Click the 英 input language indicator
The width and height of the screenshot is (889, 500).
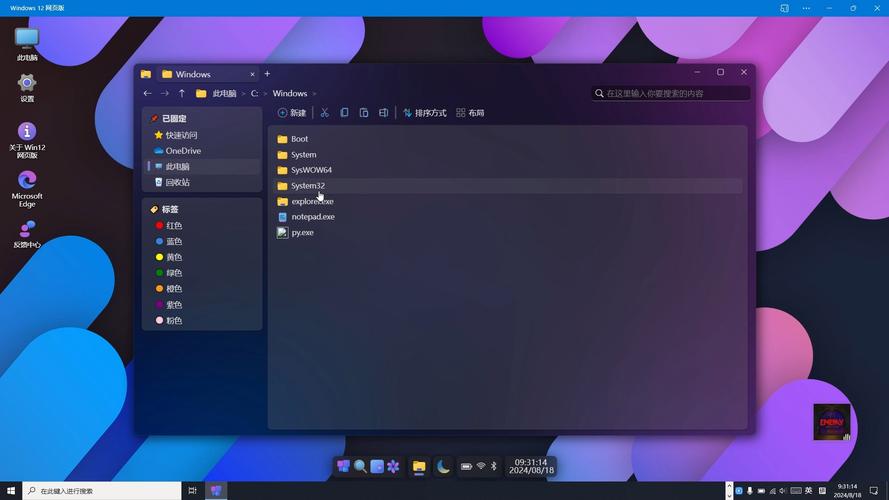pos(808,490)
